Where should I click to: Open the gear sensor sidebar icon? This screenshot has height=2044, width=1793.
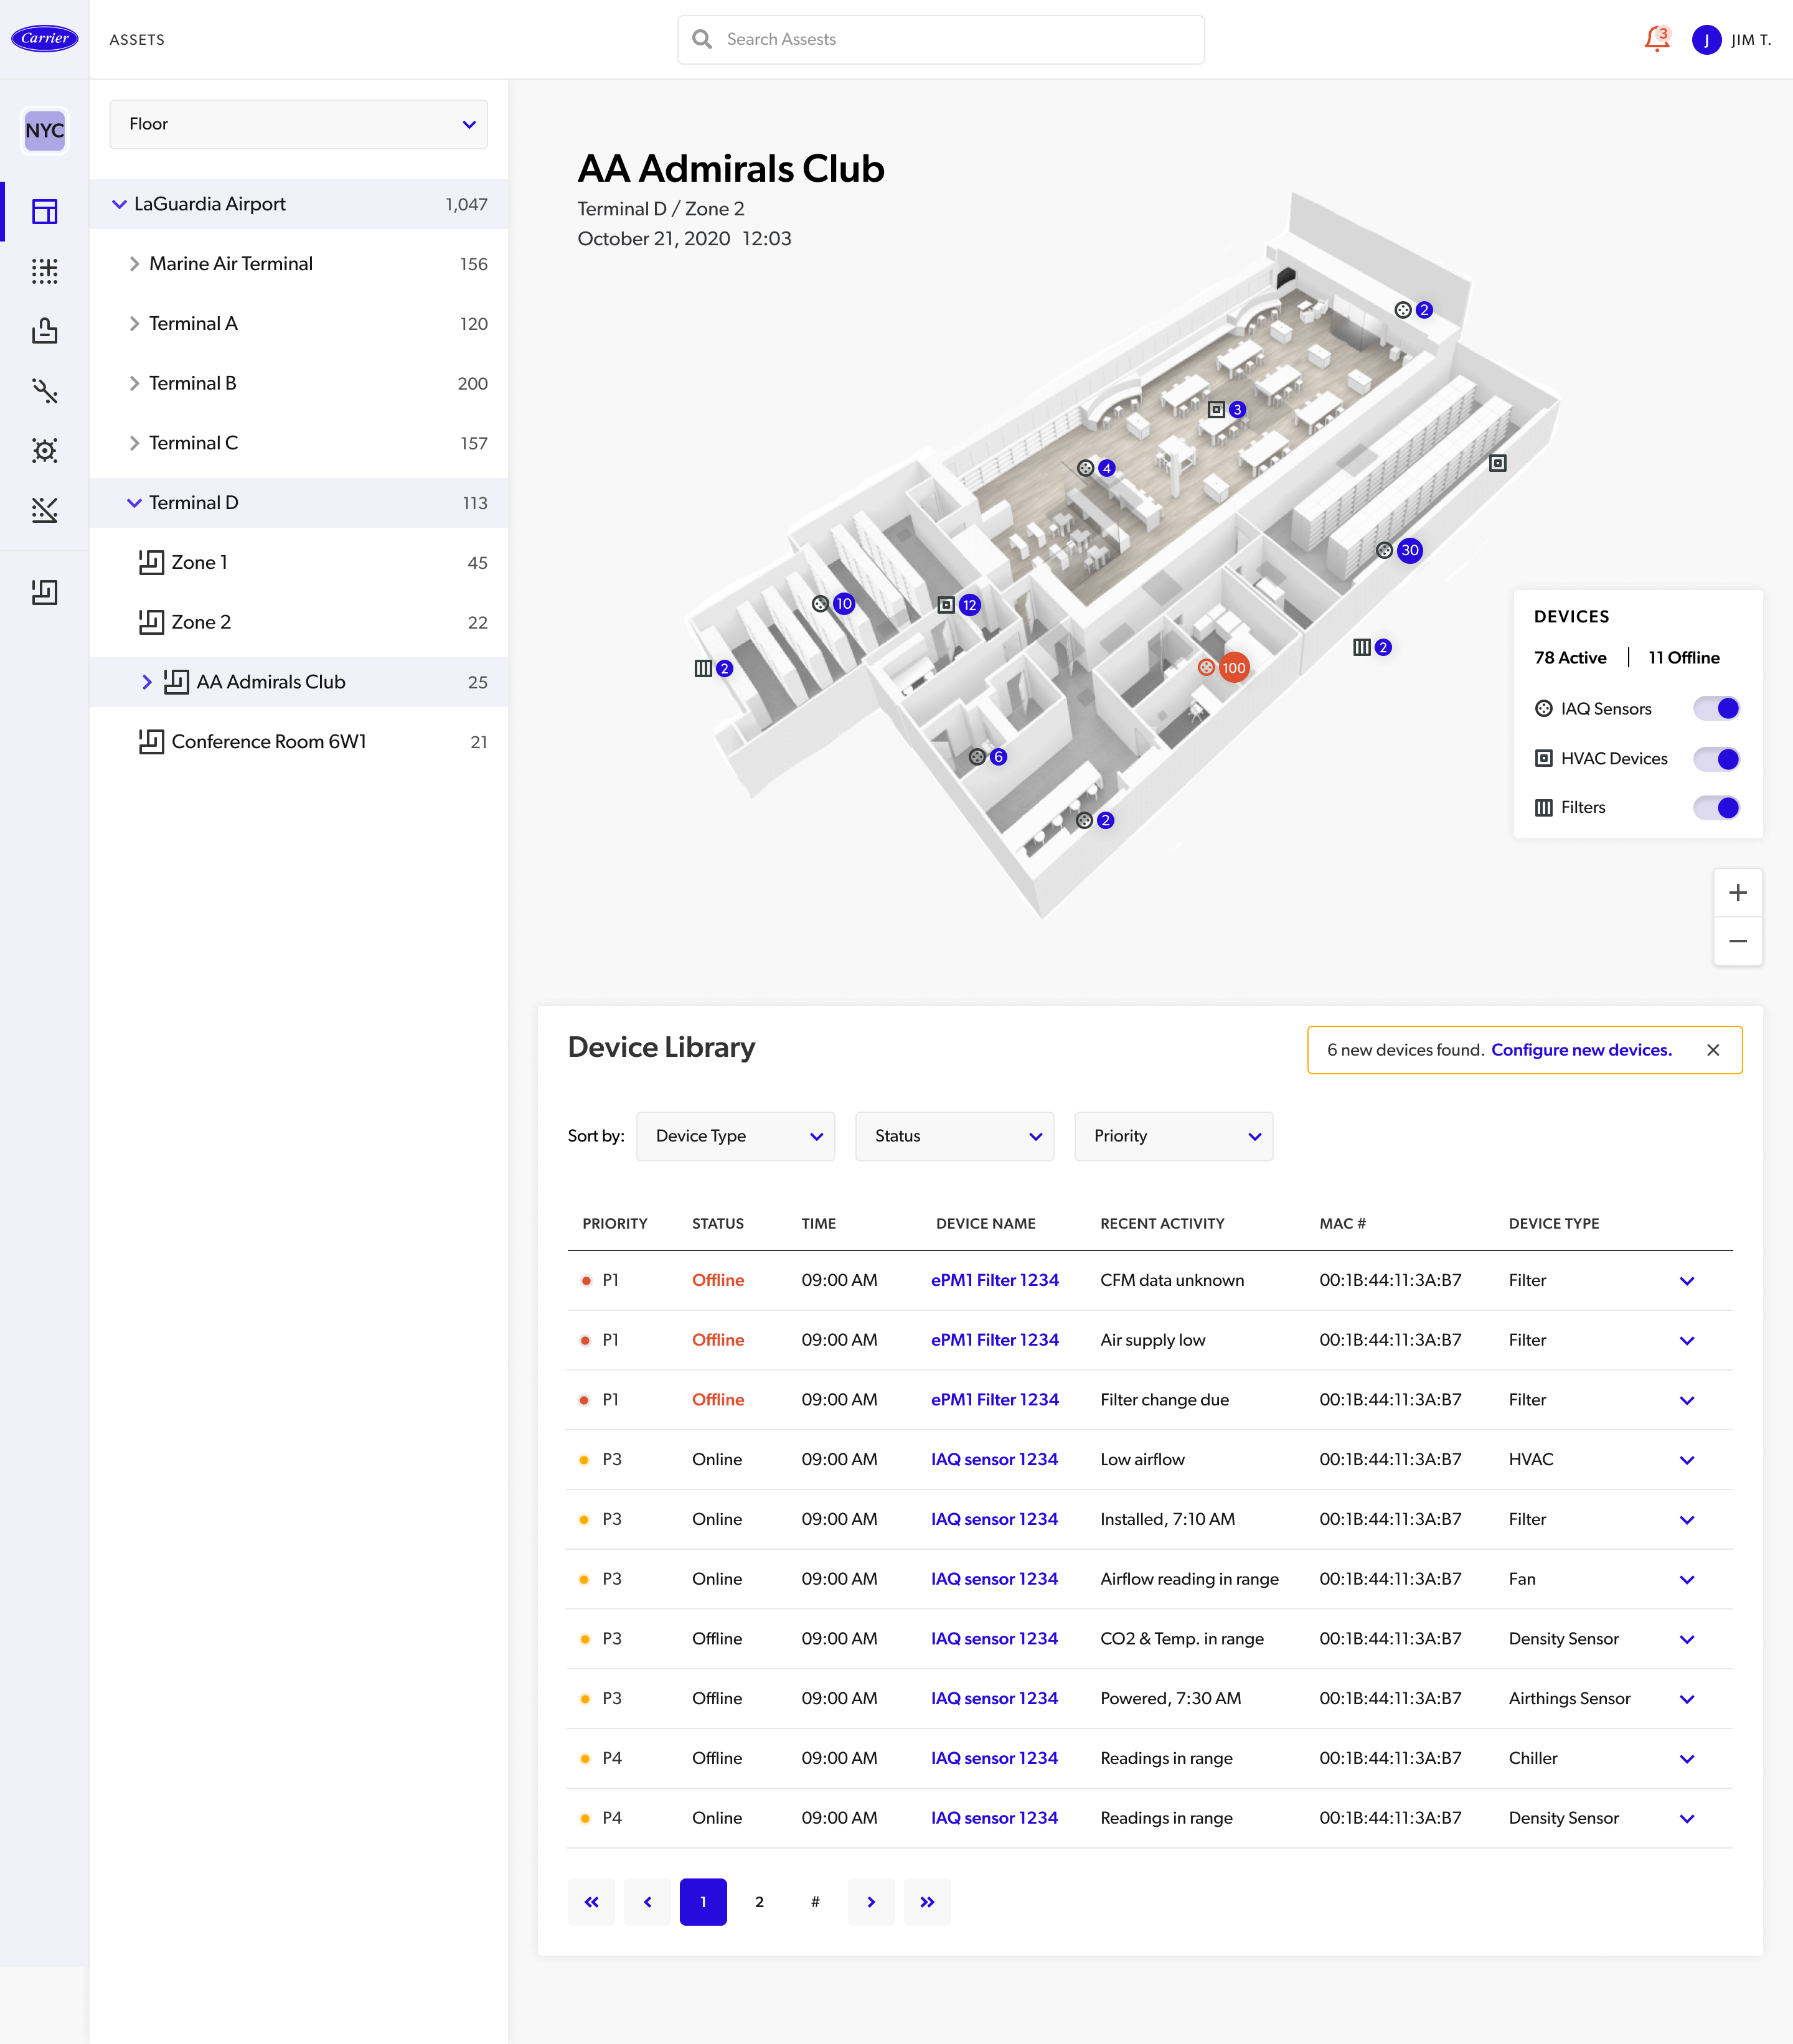(x=44, y=450)
